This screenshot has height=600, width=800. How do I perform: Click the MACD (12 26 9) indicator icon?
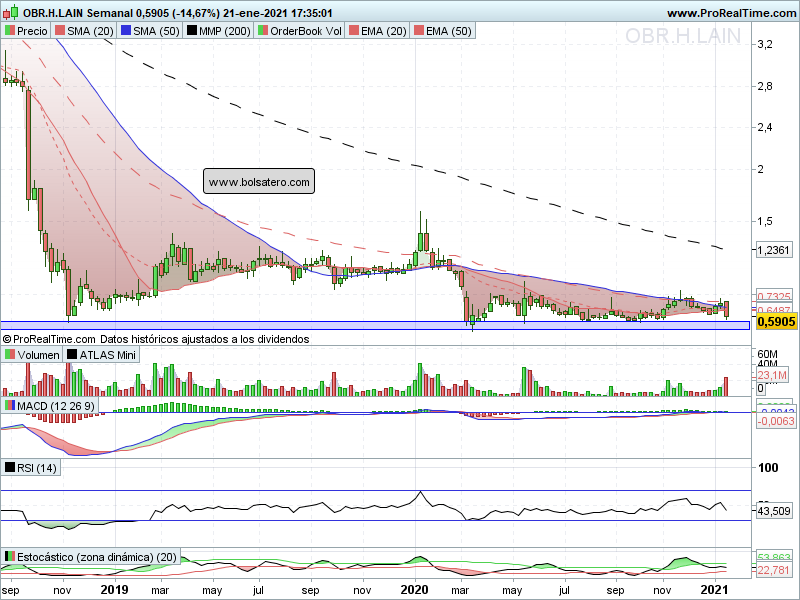point(10,406)
